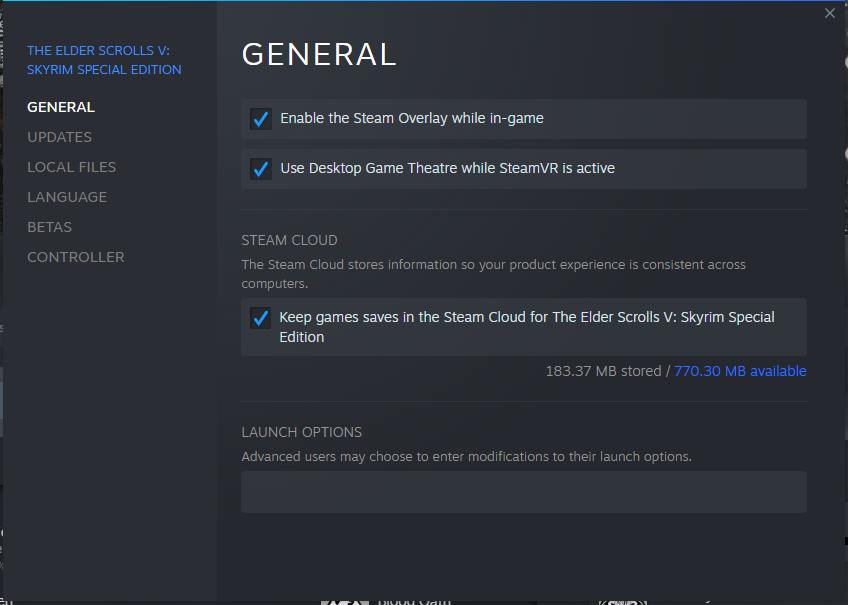The width and height of the screenshot is (848, 605).
Task: Close the Skyrim properties window
Action: [829, 13]
